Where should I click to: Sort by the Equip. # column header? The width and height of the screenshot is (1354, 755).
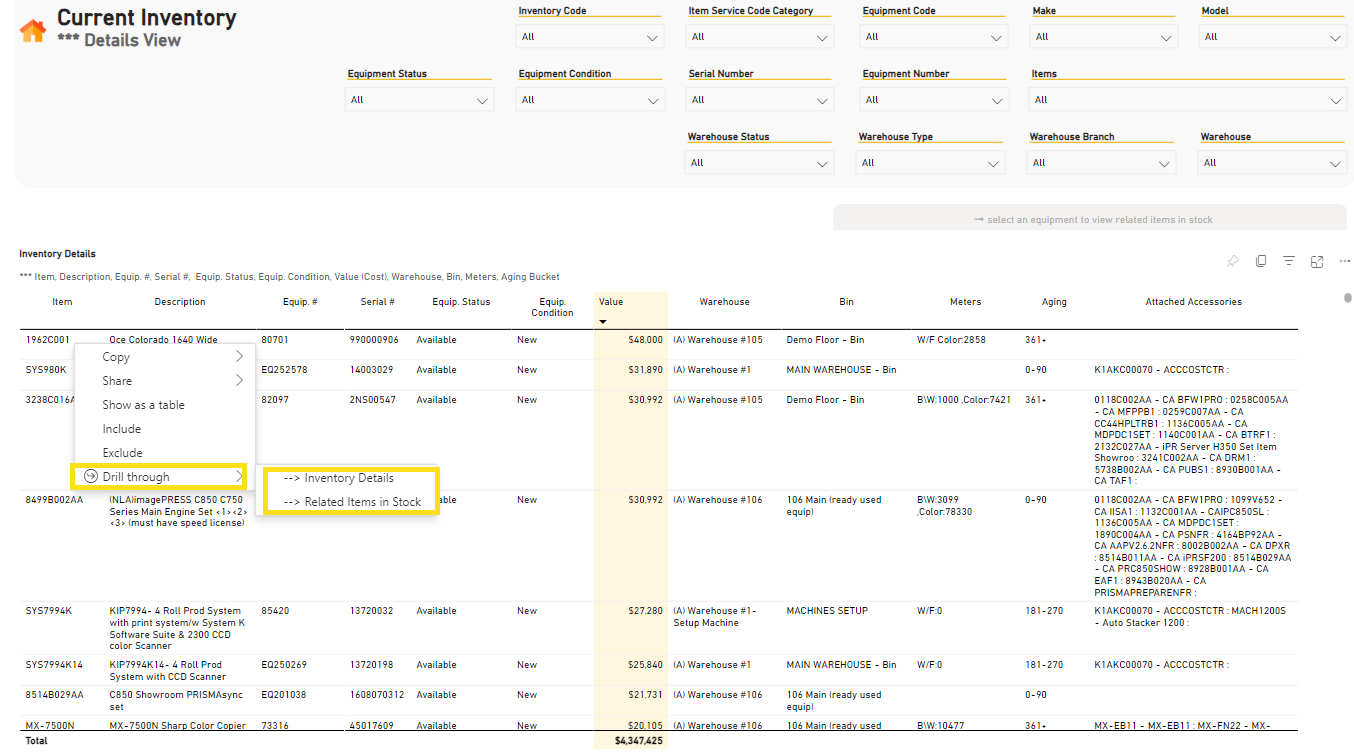[301, 302]
